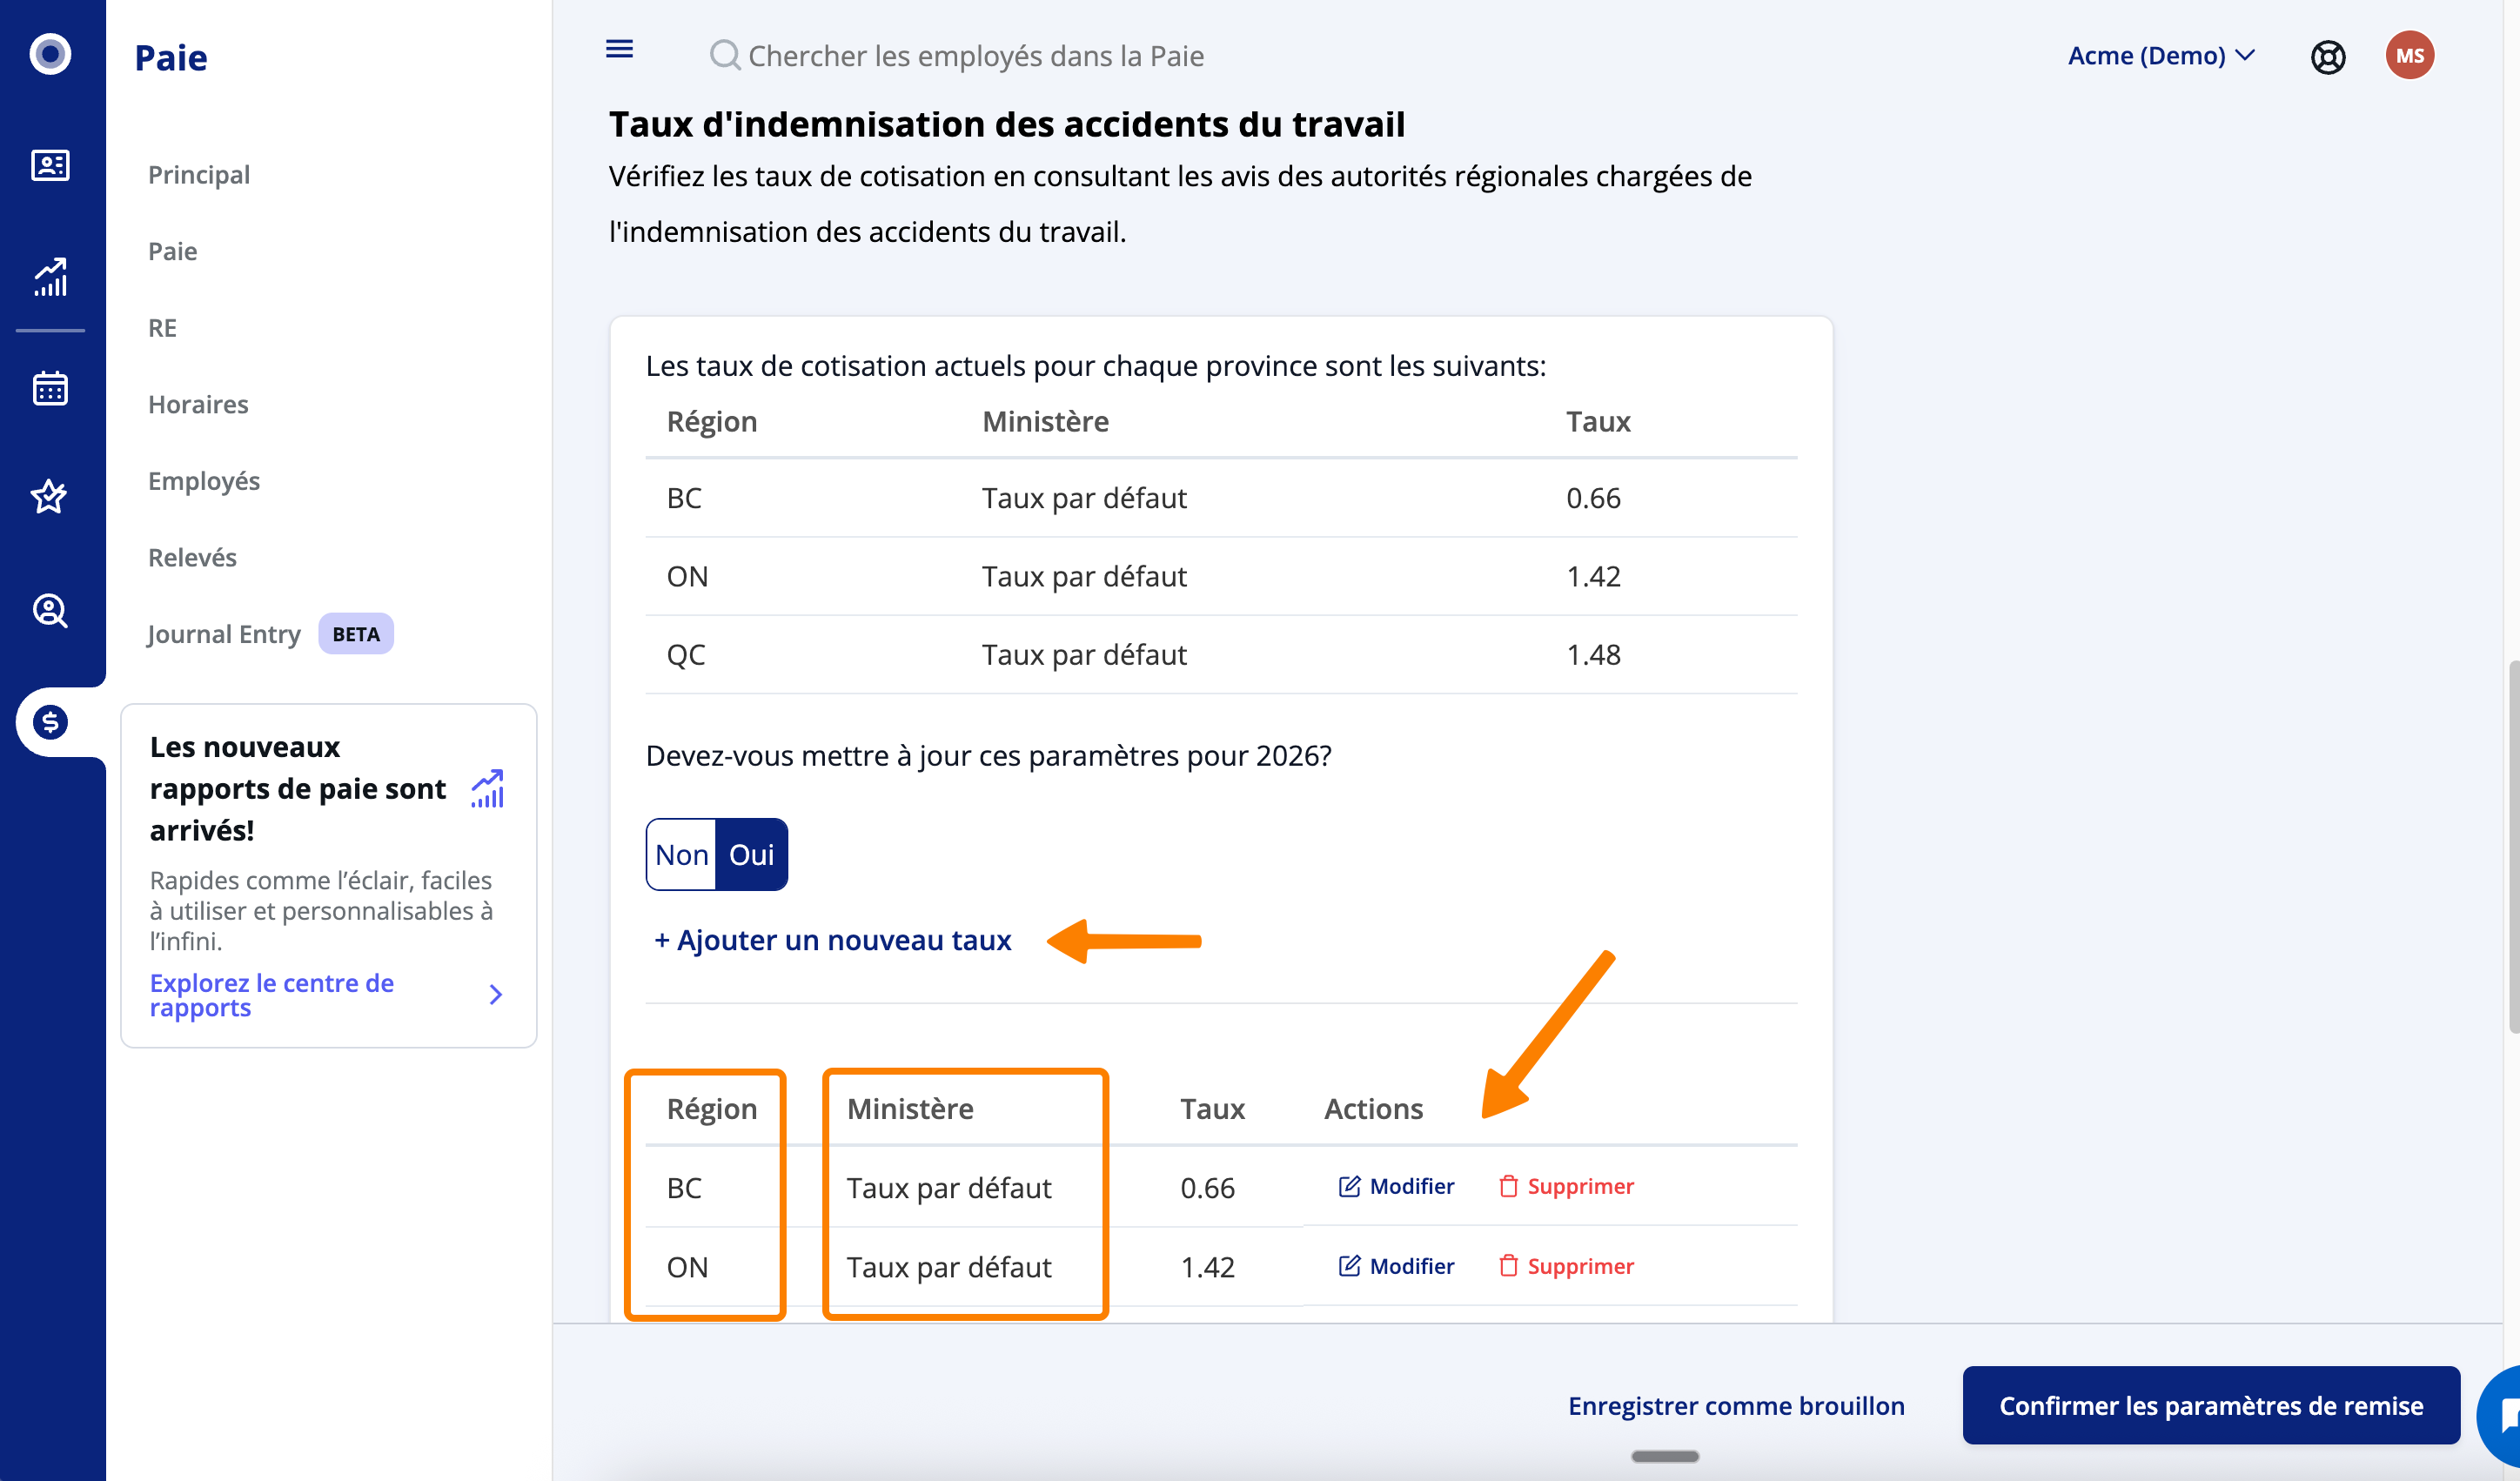Viewport: 2520px width, 1481px height.
Task: Go to the Employés menu item
Action: 204,481
